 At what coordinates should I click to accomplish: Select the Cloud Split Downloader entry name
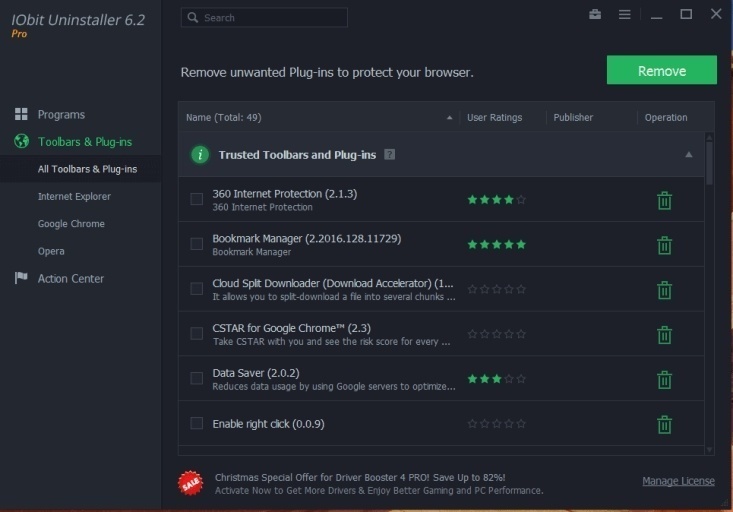tap(333, 283)
